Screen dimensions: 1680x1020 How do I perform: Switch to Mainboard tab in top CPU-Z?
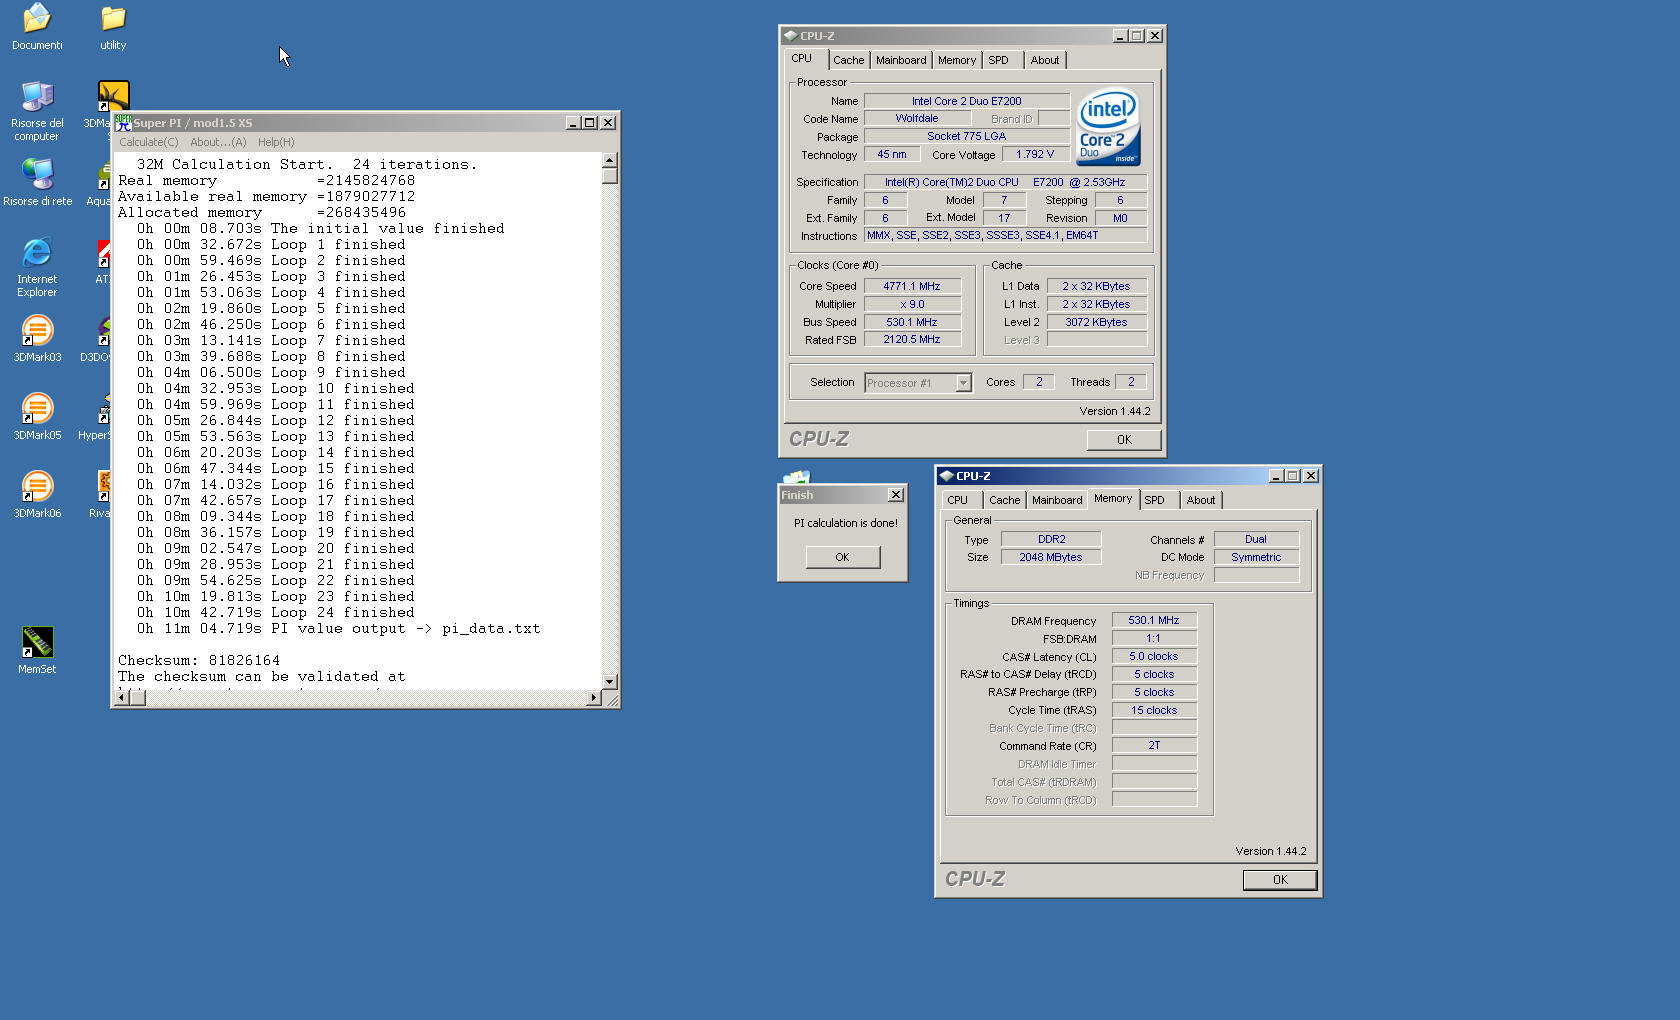(x=901, y=60)
